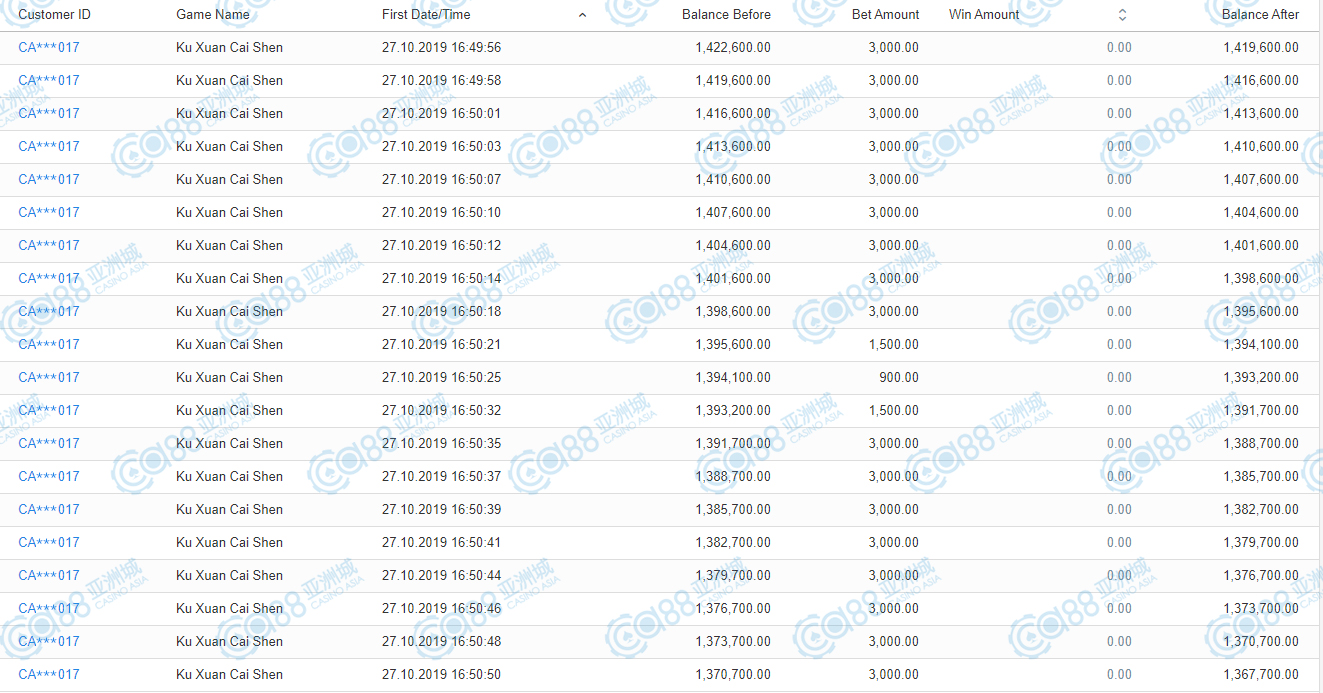Open customer CA***017 link in 16:50:32 row
Viewport: 1323px width, 693px height.
coord(49,411)
